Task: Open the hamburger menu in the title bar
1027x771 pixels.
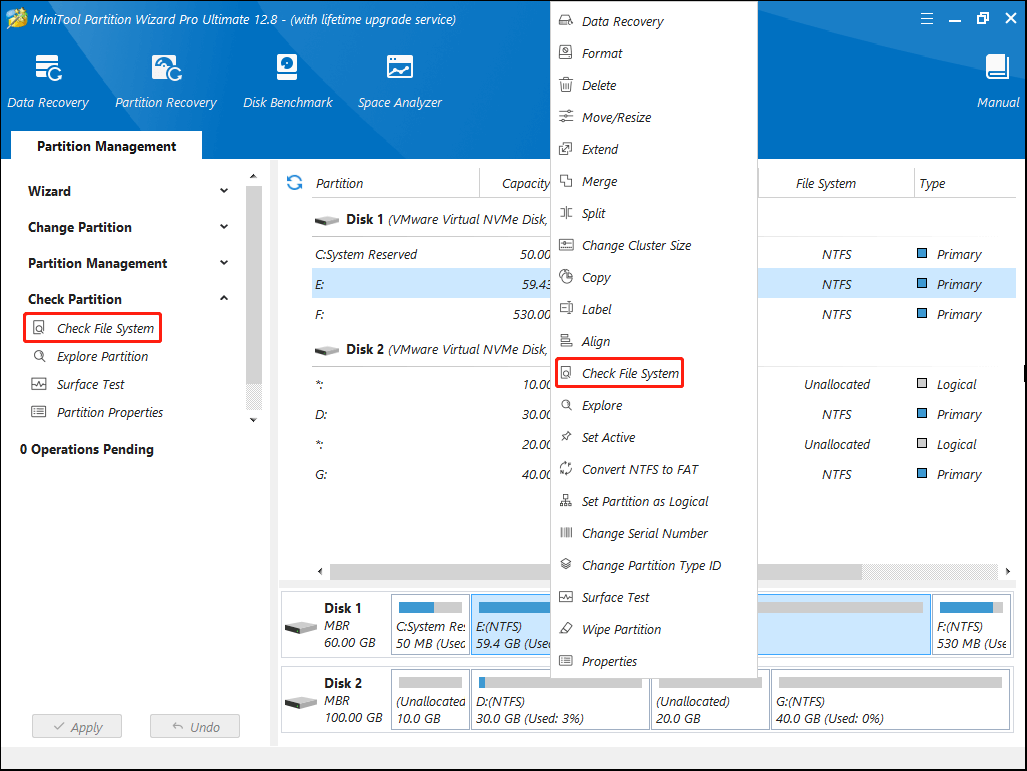Action: pos(927,19)
